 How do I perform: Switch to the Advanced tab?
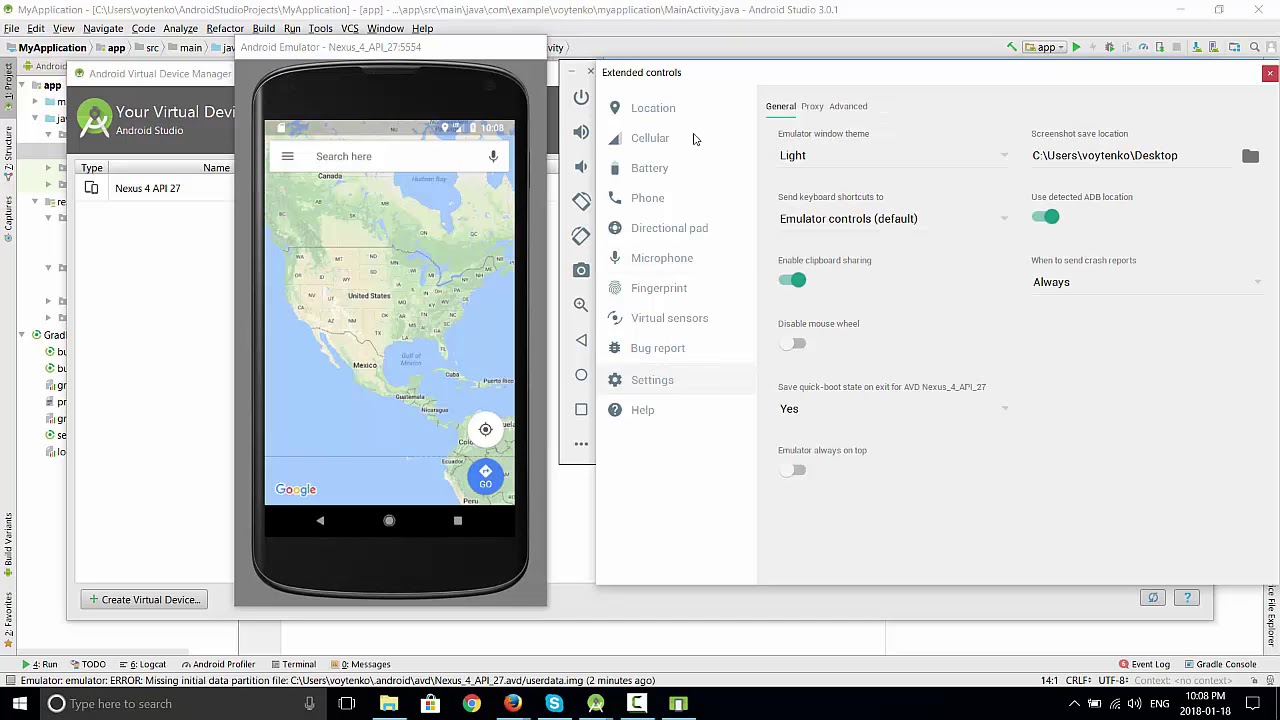(848, 106)
